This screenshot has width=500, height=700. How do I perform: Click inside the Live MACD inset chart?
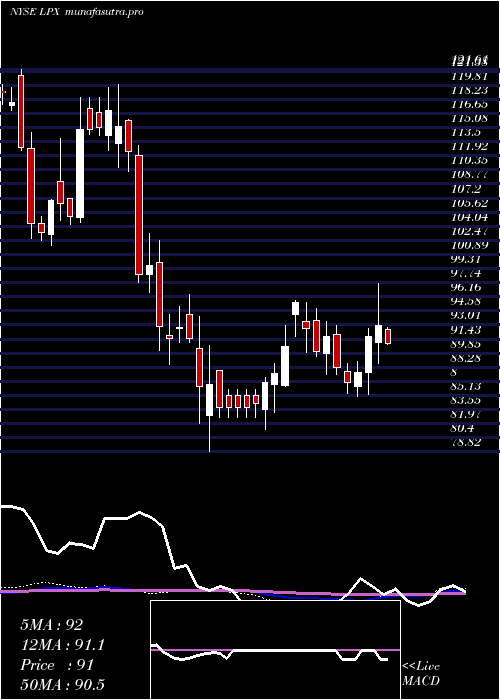tap(275, 650)
